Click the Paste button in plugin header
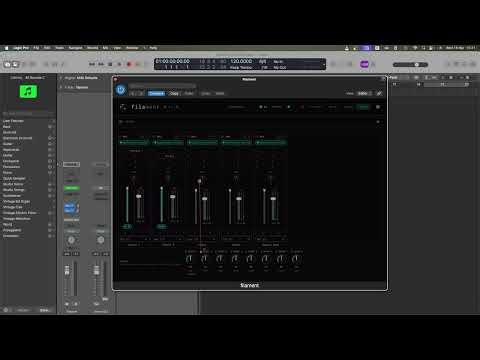 coord(189,94)
